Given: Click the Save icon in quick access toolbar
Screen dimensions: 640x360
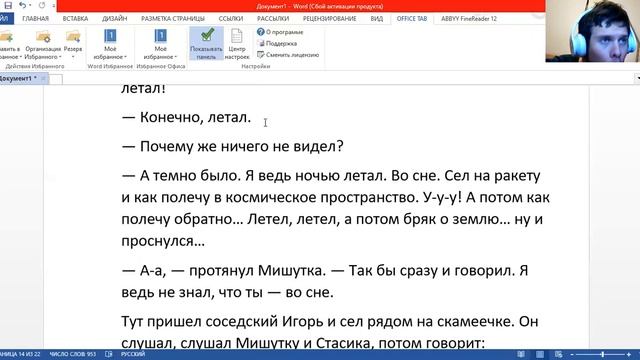Looking at the screenshot, I should click(8, 5).
